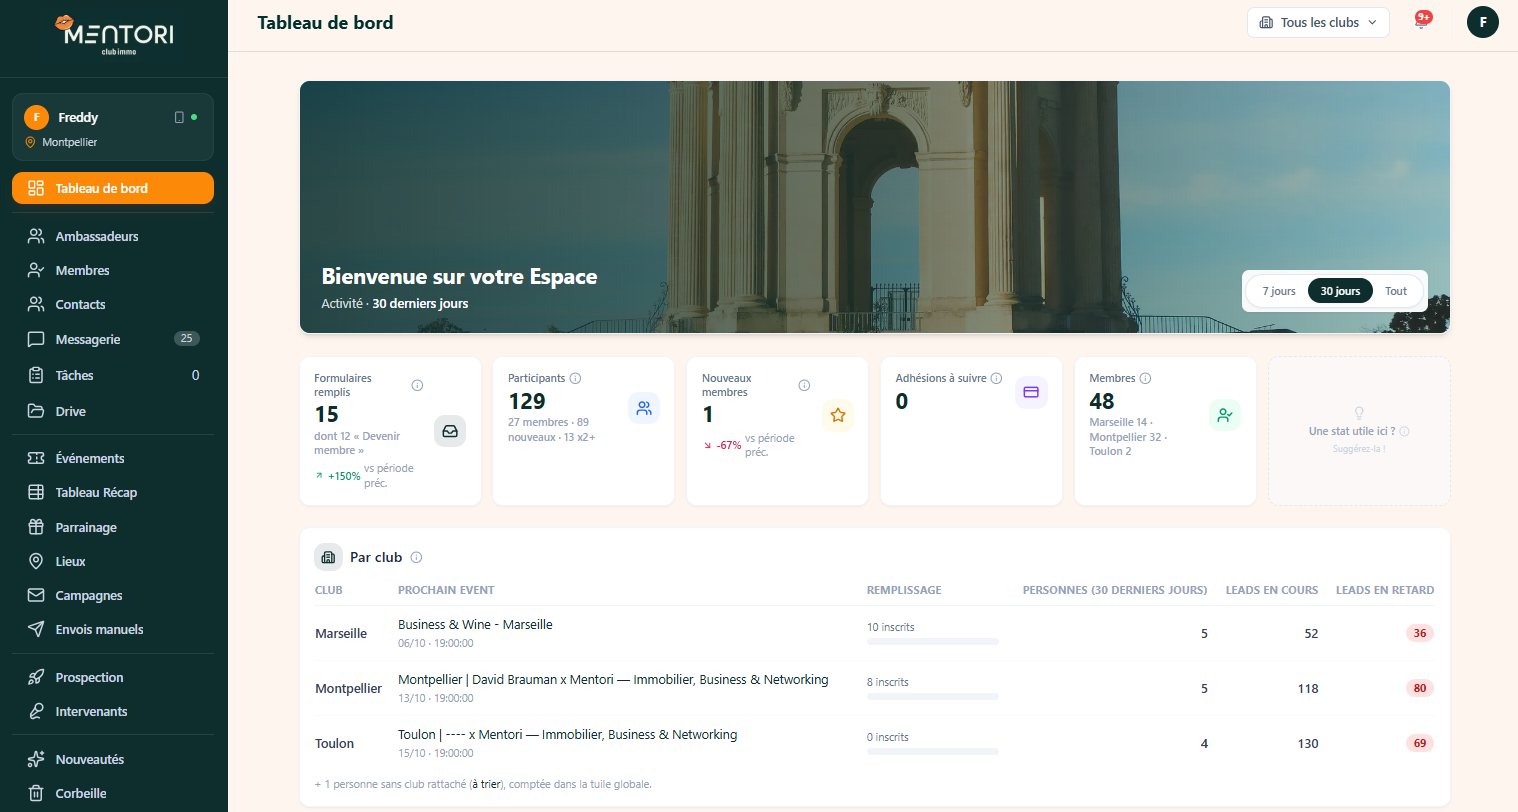Select the 30 jours period filter
Viewport: 1518px width, 812px height.
coord(1340,291)
